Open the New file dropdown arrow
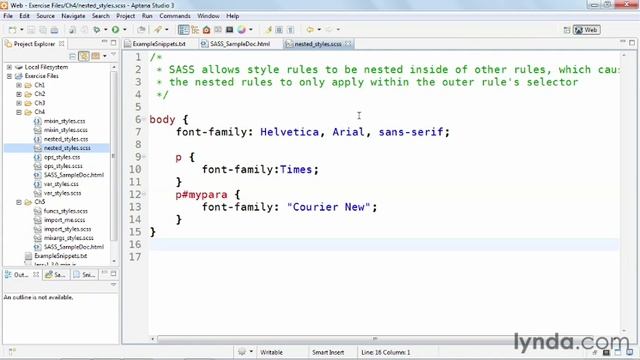Viewport: 640px width, 360px height. point(22,30)
